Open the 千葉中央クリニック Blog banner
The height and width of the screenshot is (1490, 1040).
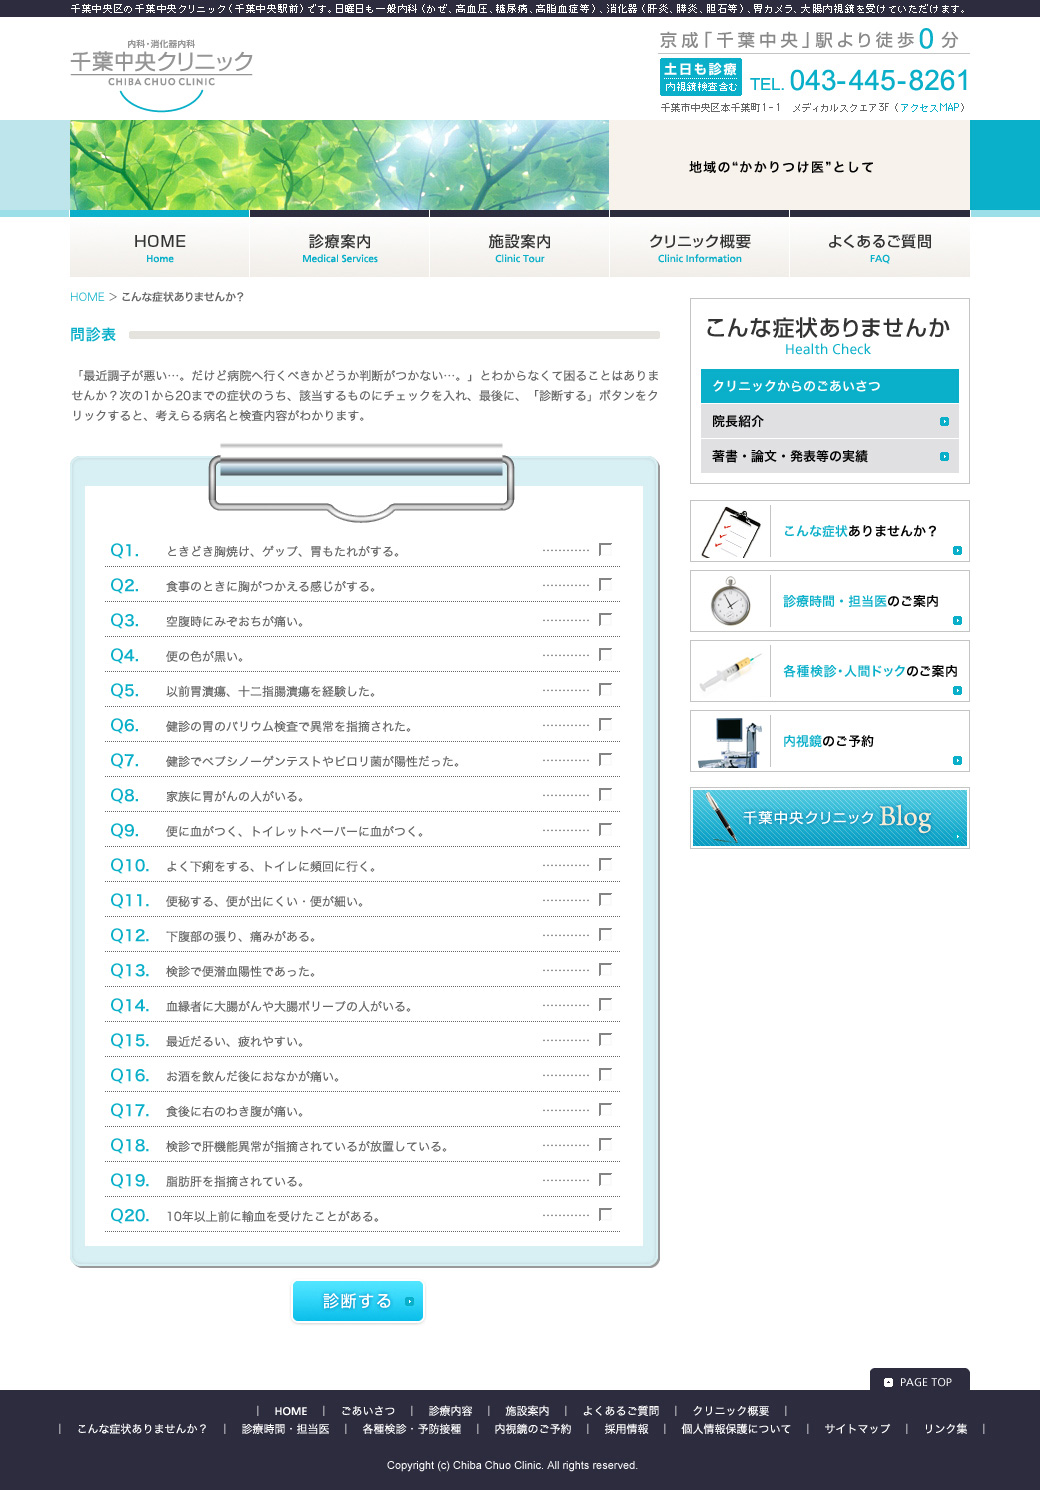click(830, 818)
